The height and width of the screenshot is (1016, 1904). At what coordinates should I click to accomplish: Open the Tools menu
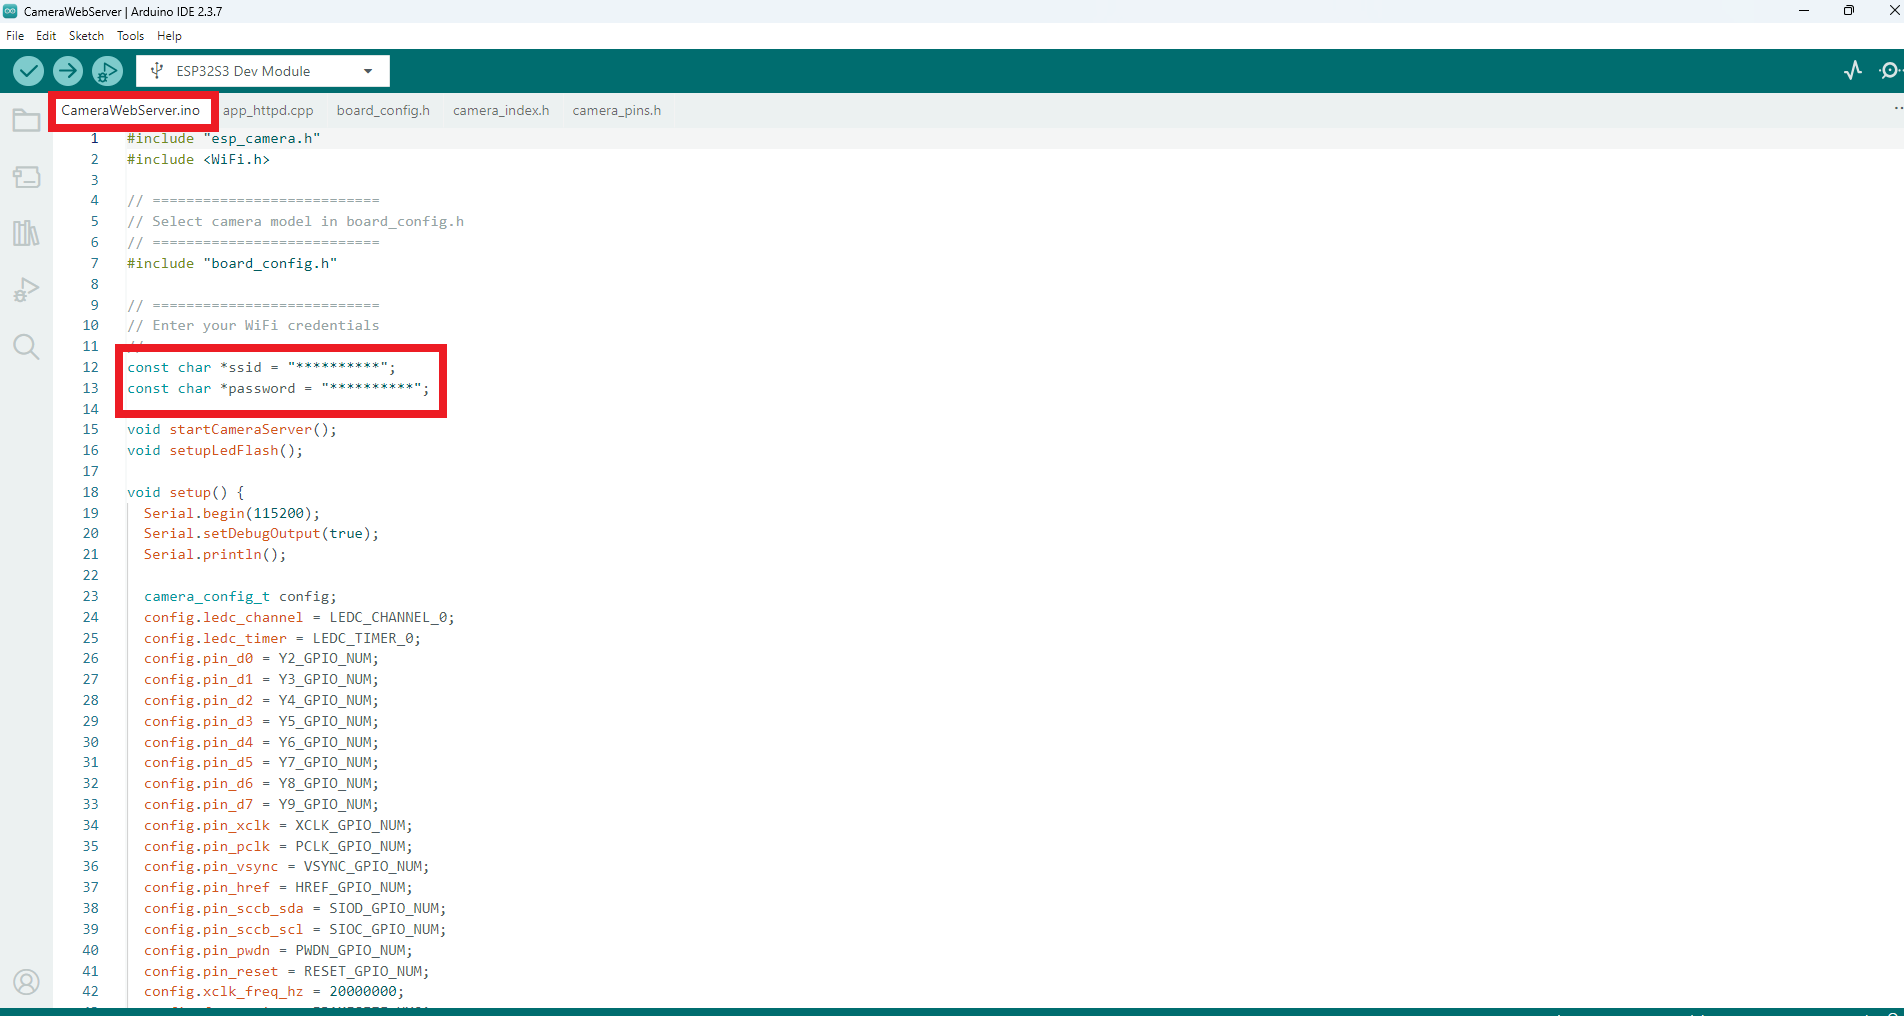click(130, 36)
